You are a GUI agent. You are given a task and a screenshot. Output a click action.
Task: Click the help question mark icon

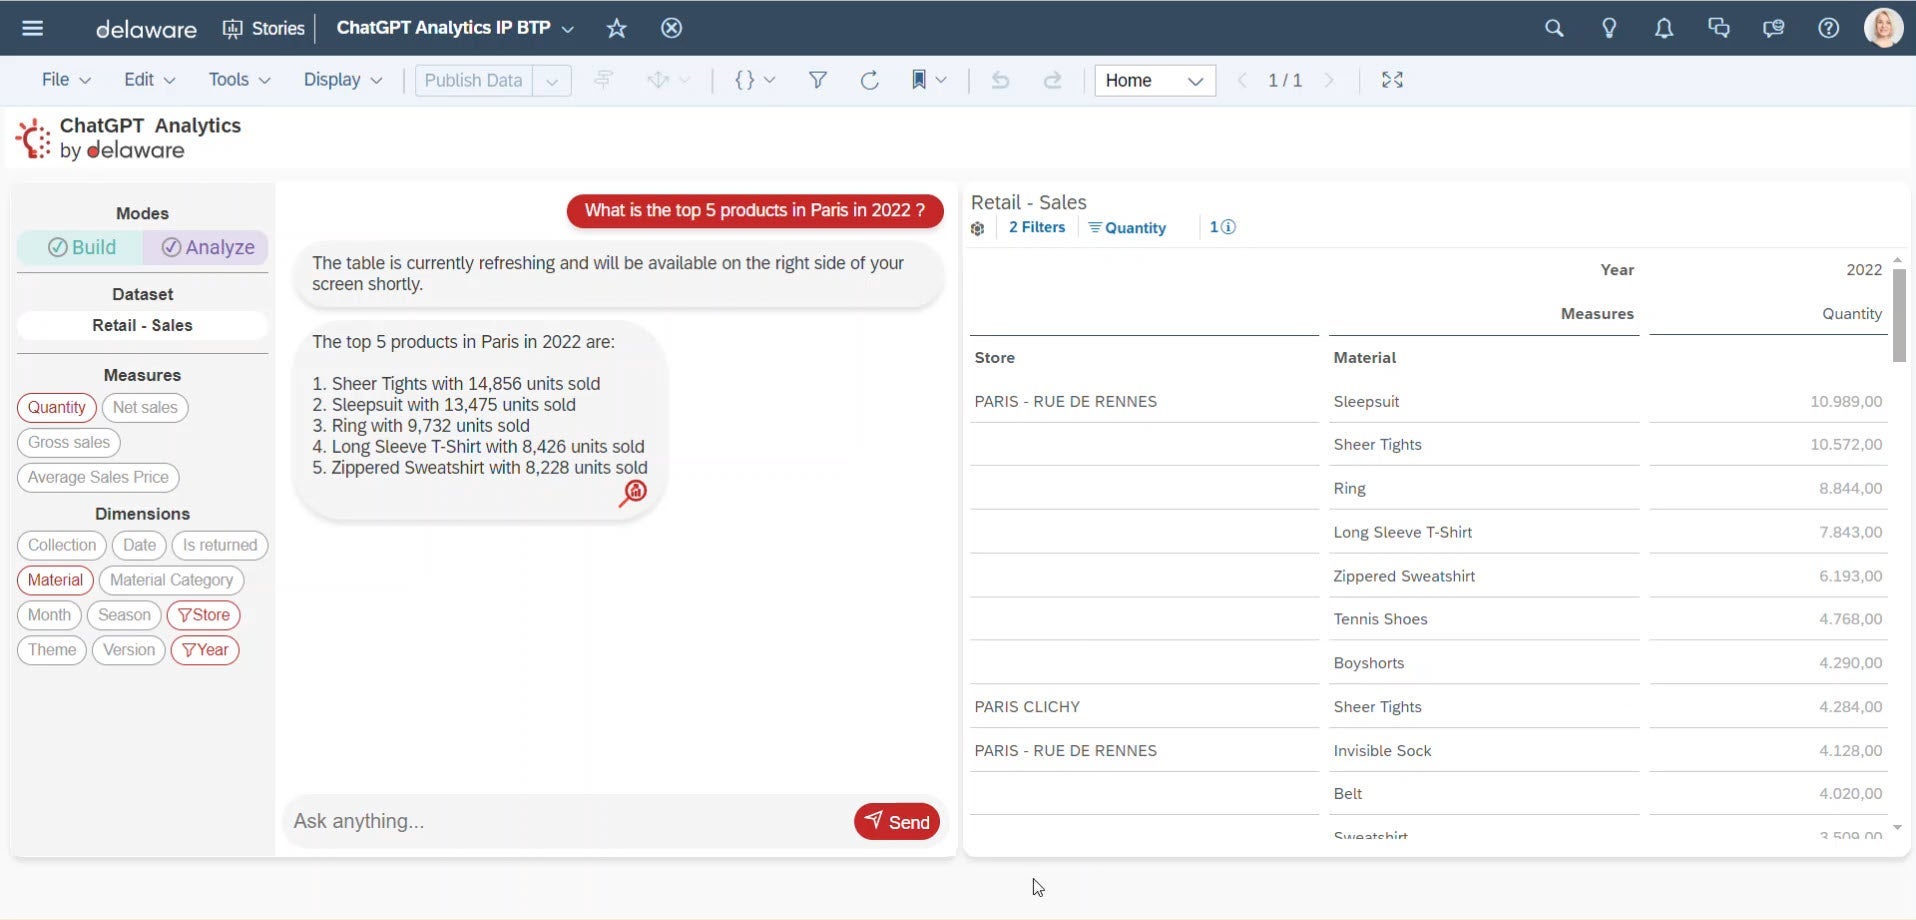pos(1828,28)
